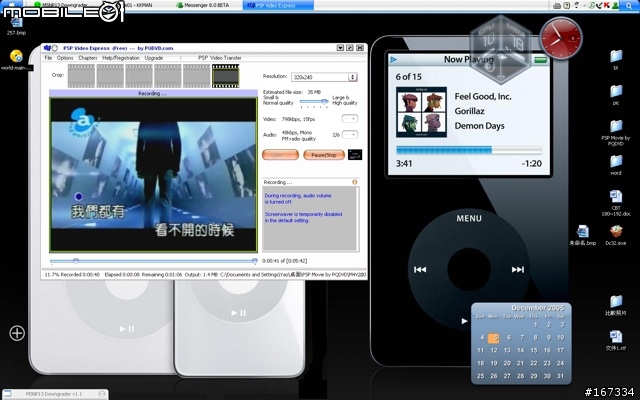This screenshot has width=640, height=400.
Task: Click the circled plus icon on the desktop
Action: point(17,333)
